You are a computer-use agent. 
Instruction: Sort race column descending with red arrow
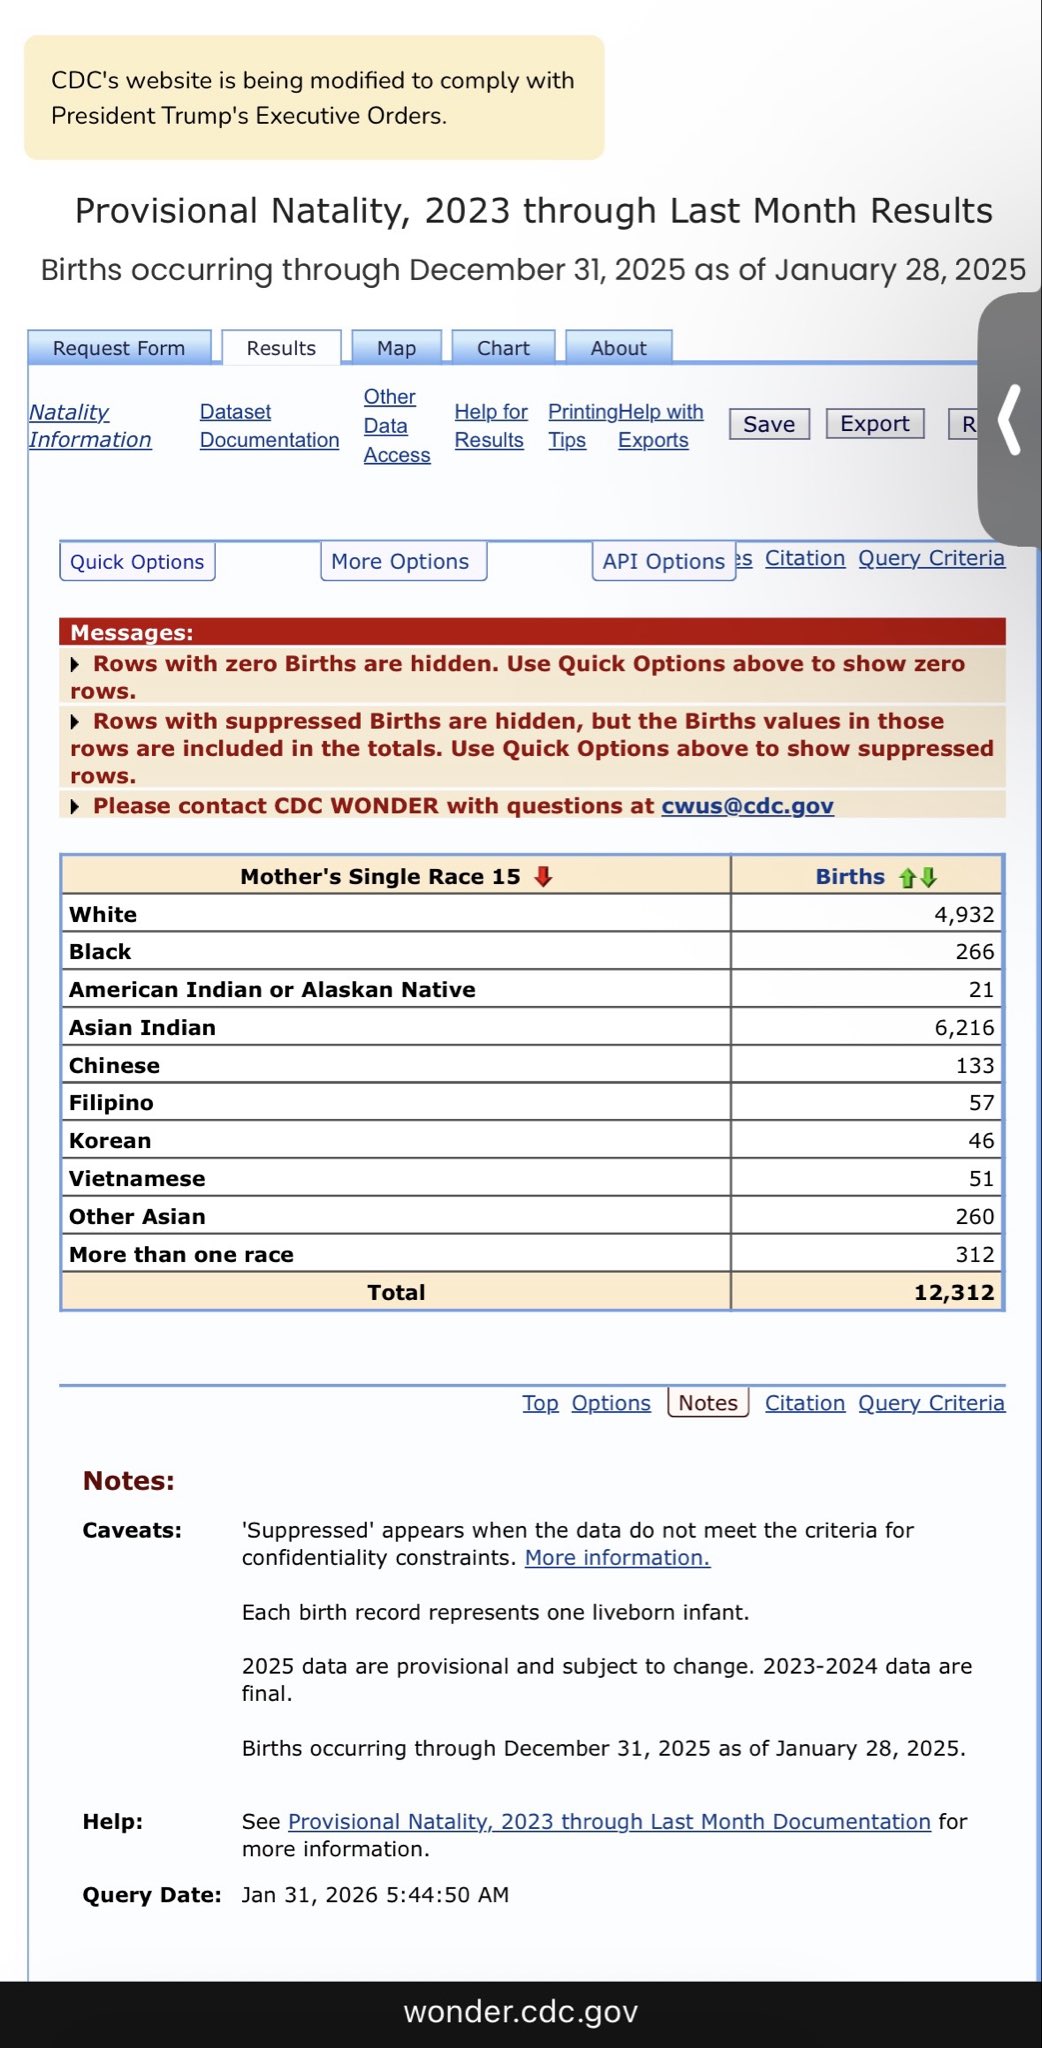(x=543, y=877)
